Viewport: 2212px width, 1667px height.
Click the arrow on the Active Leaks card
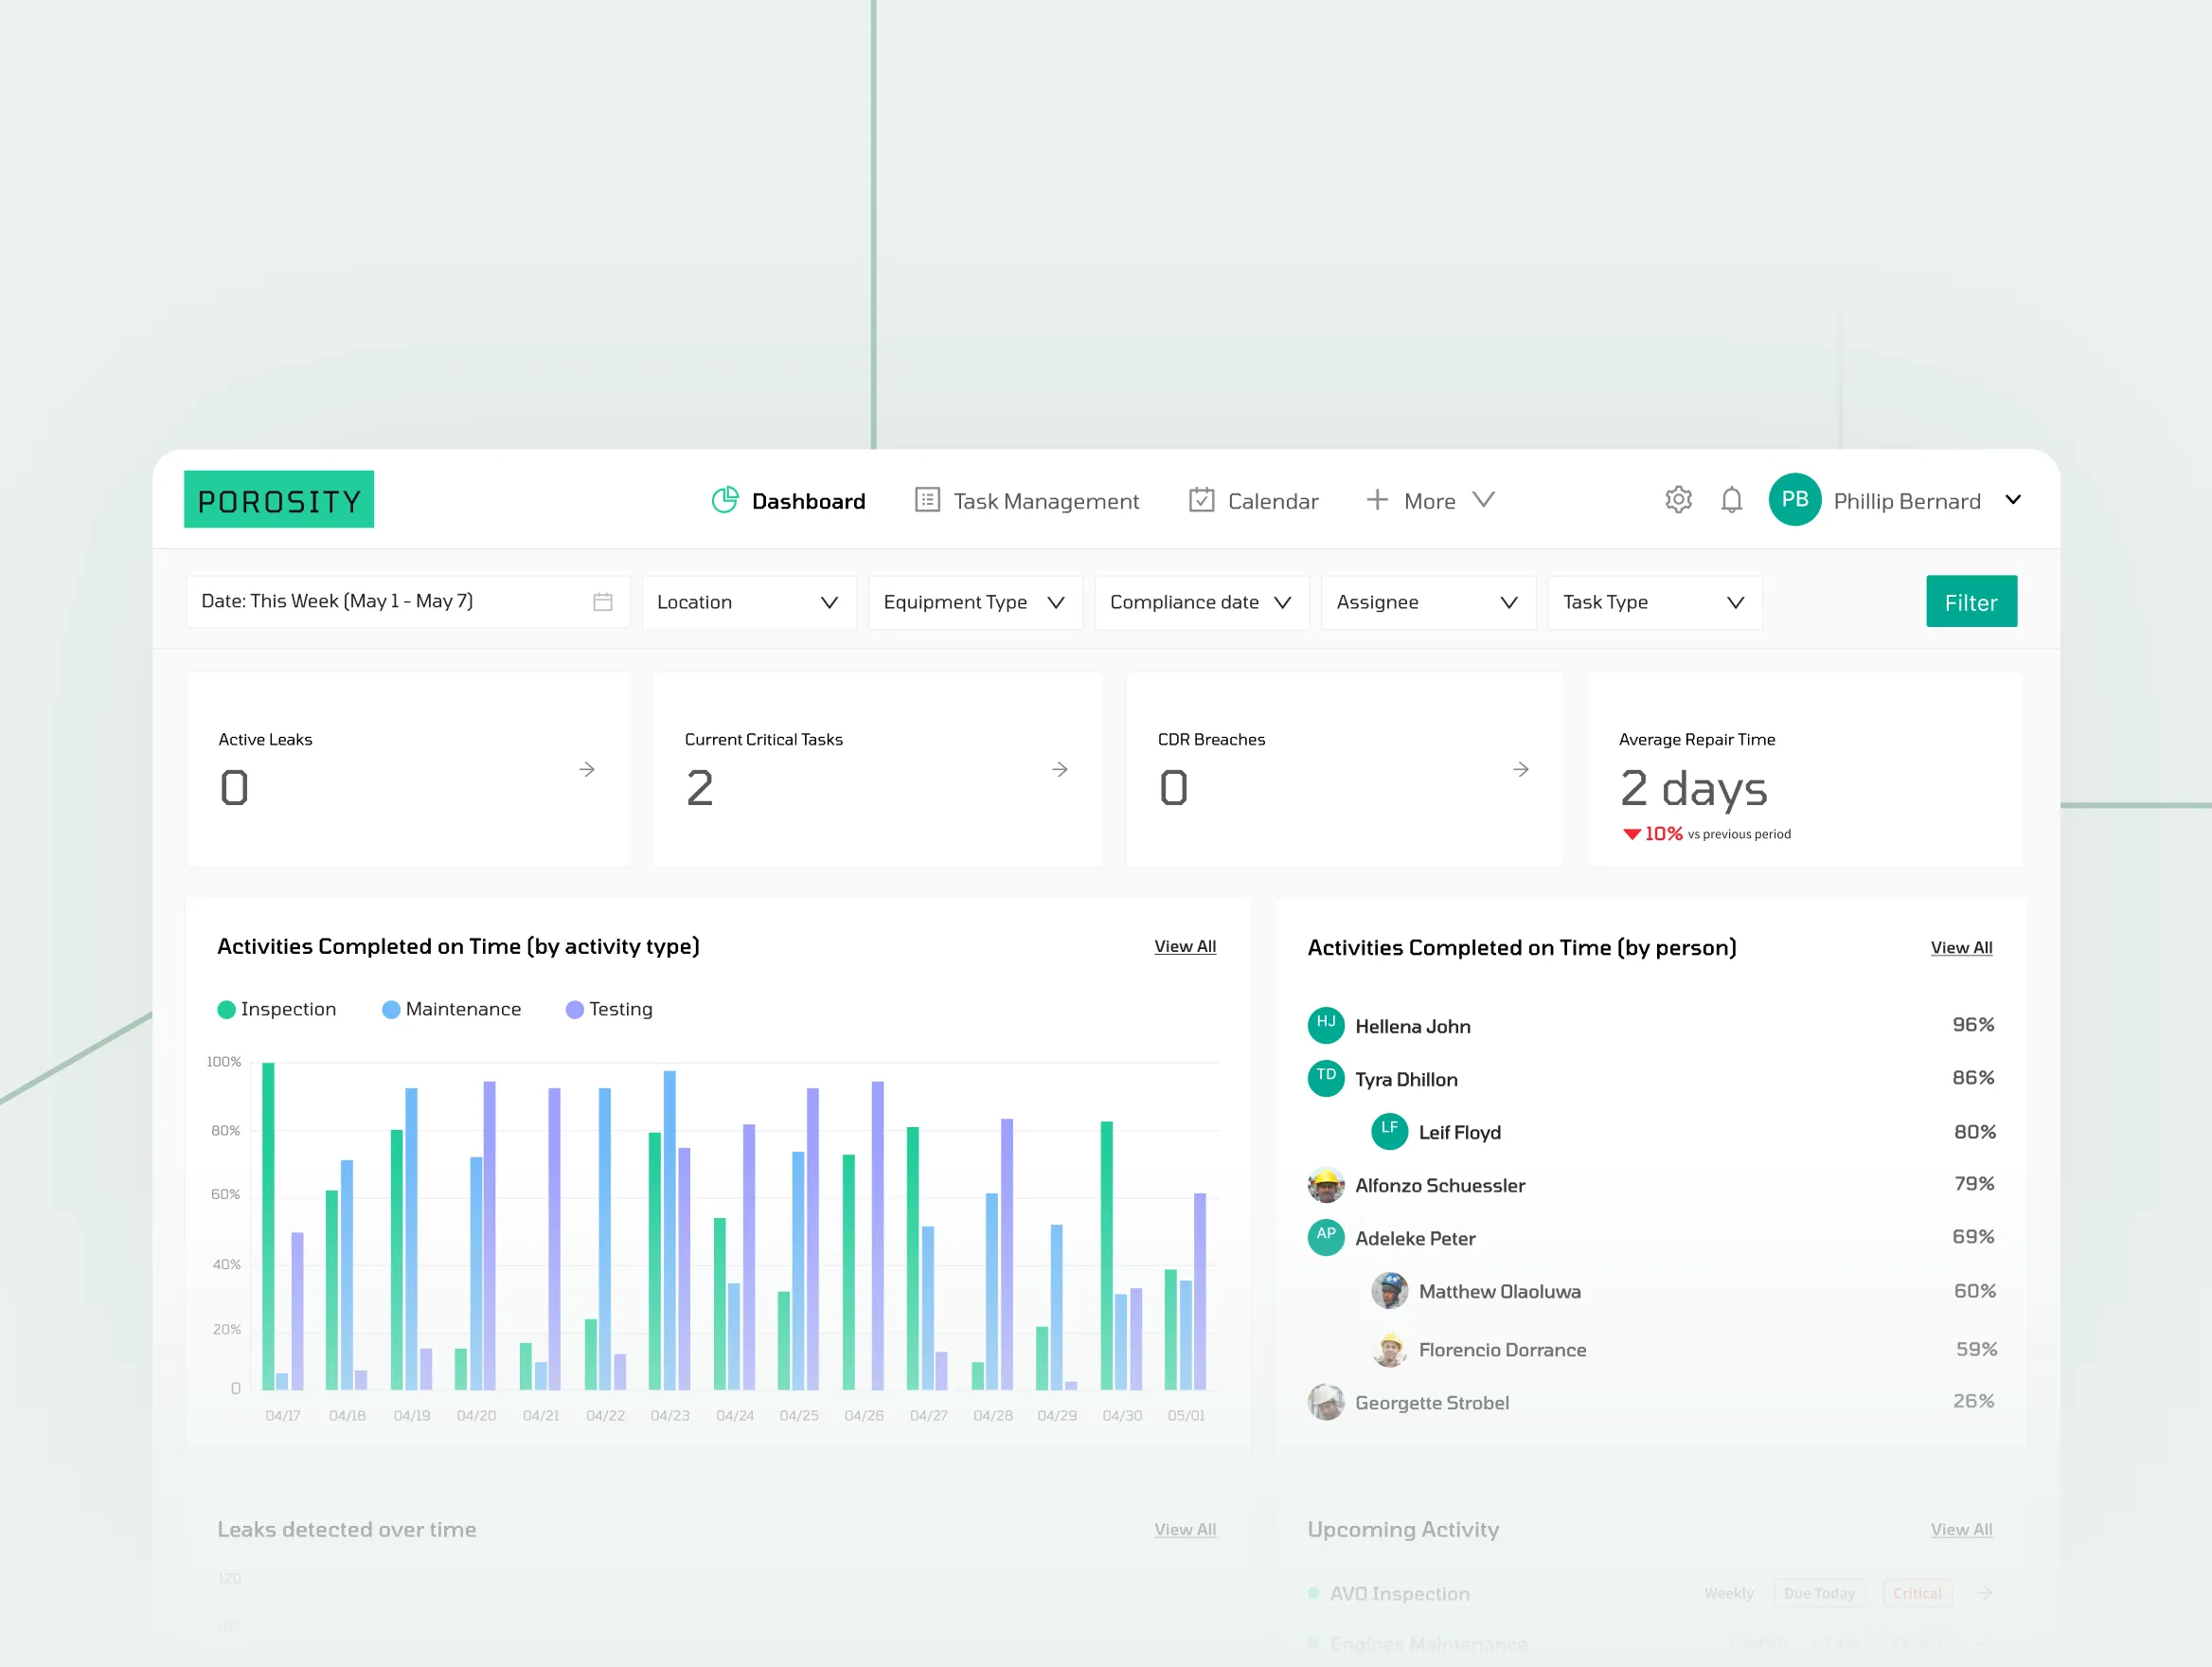[587, 770]
